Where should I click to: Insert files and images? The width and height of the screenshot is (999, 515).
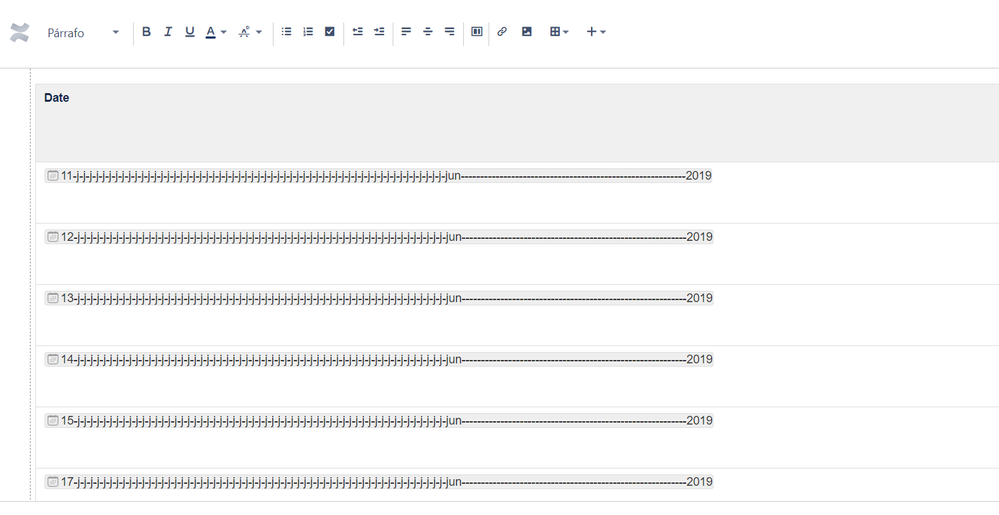click(527, 31)
